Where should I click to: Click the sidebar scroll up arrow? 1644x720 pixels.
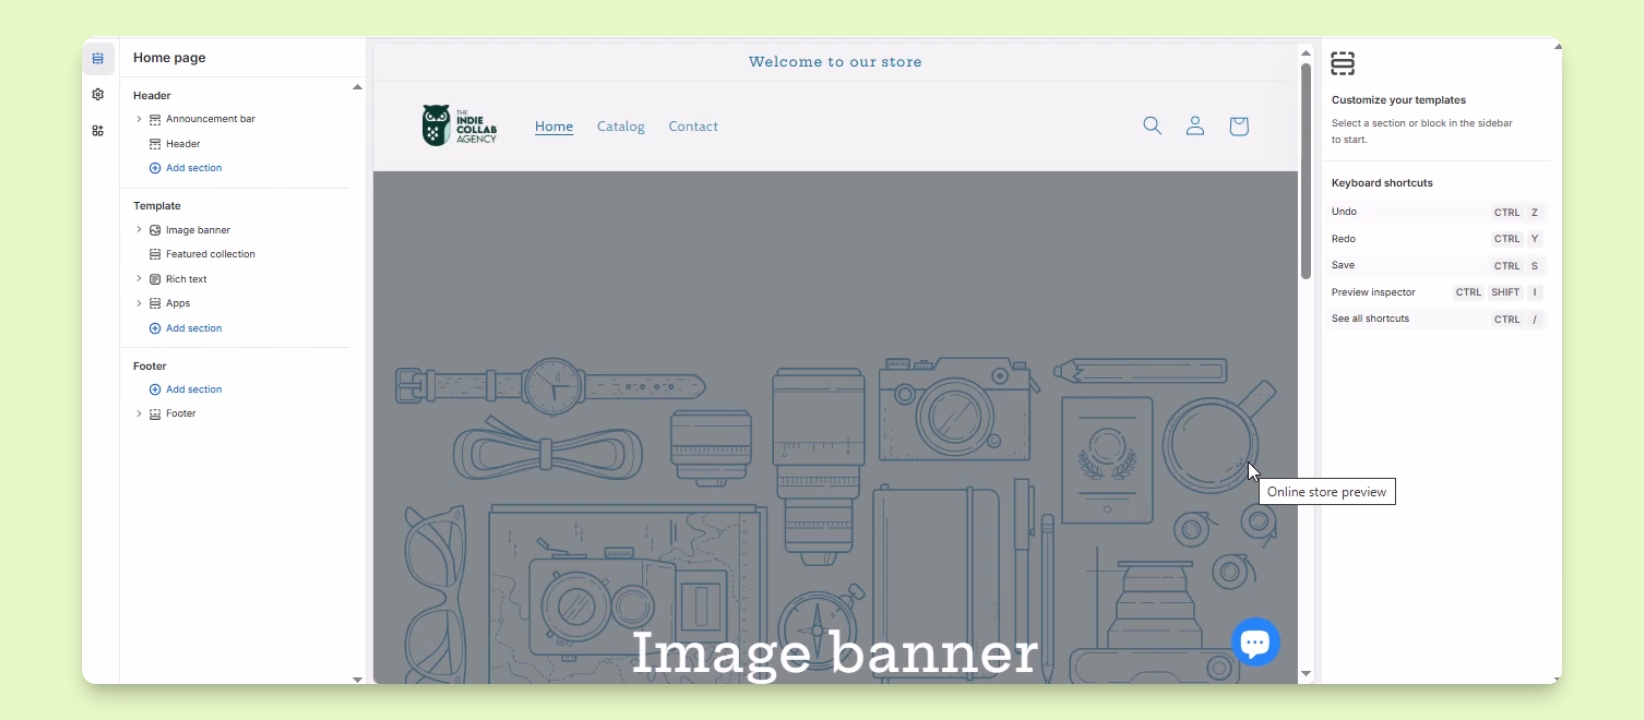(357, 88)
